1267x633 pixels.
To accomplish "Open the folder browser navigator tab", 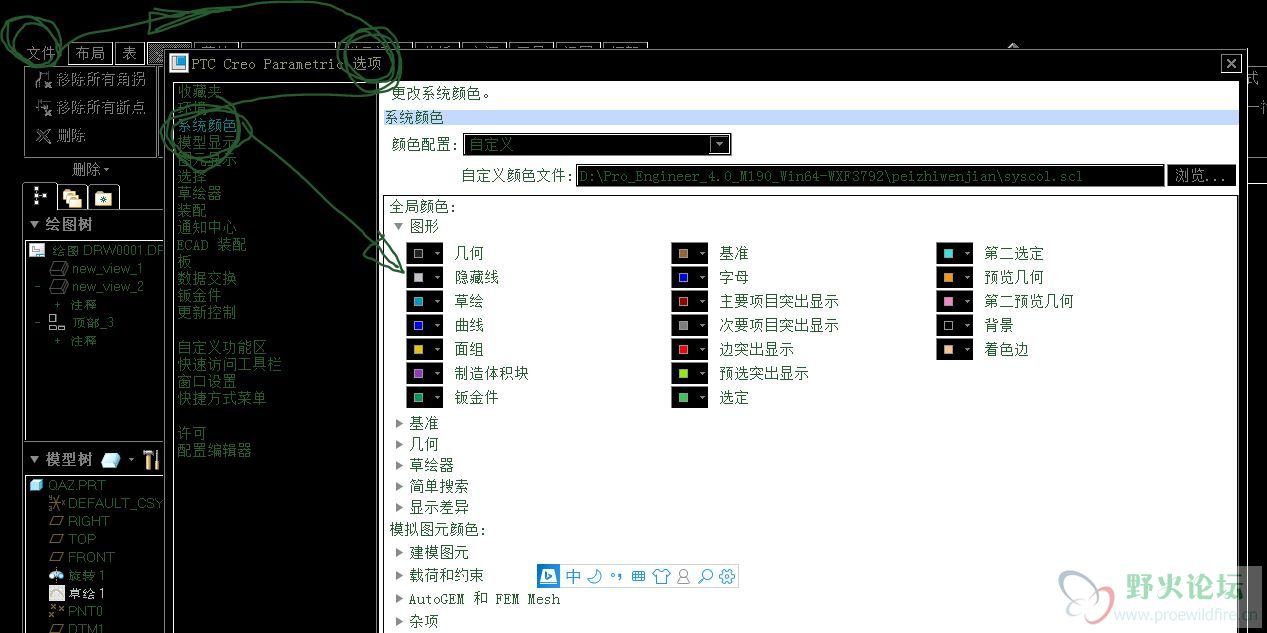I will [x=72, y=197].
